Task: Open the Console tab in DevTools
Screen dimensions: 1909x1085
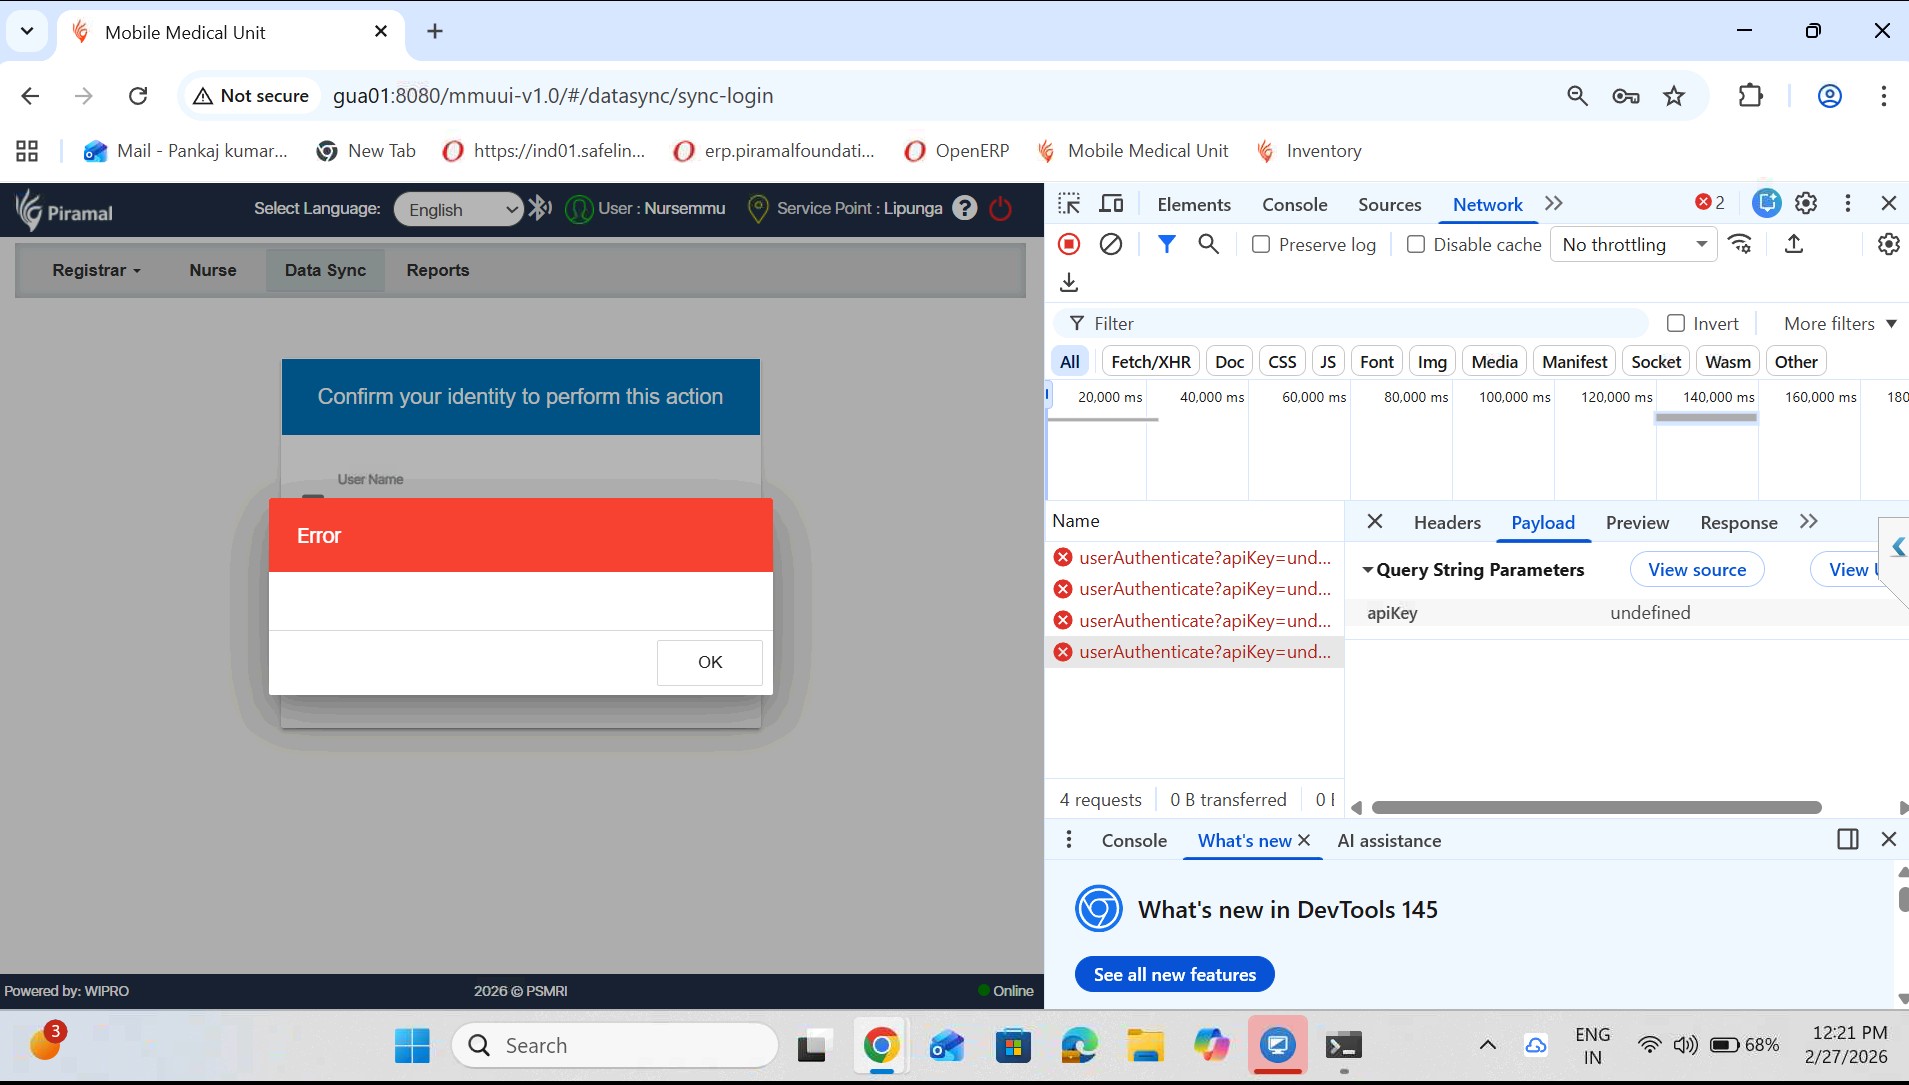Action: (1294, 205)
